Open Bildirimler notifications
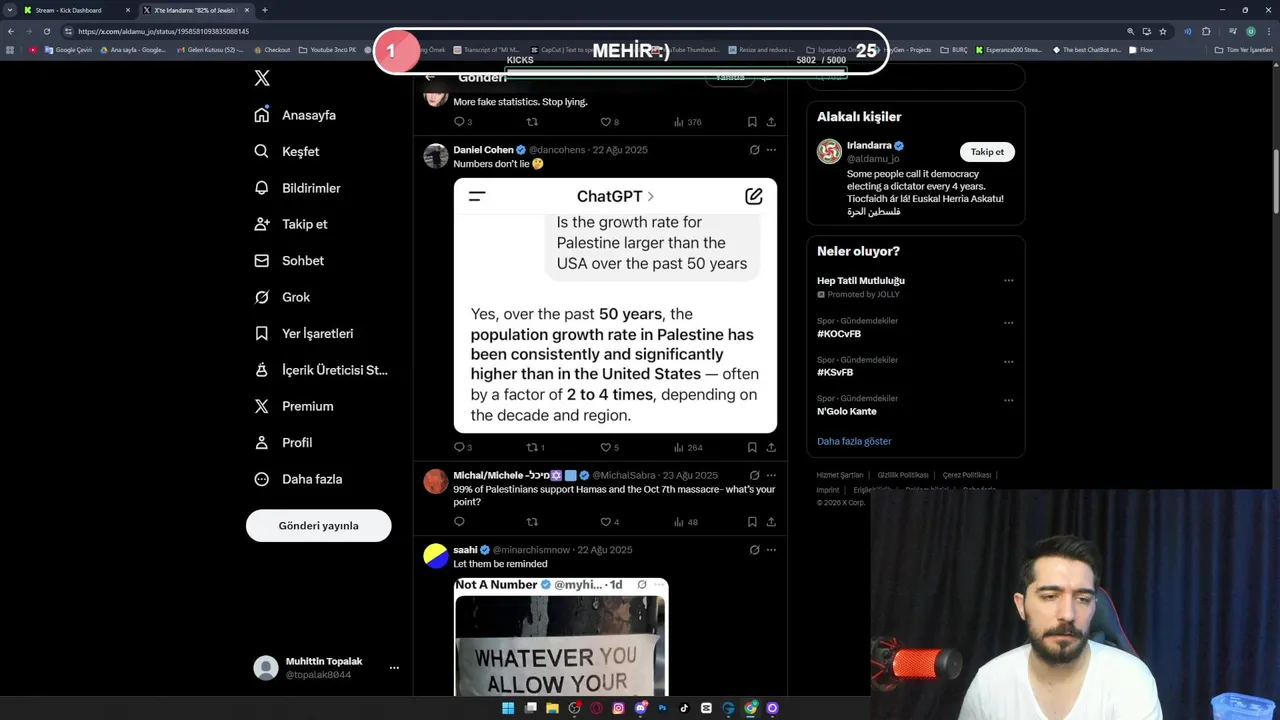The image size is (1280, 720). 297,188
